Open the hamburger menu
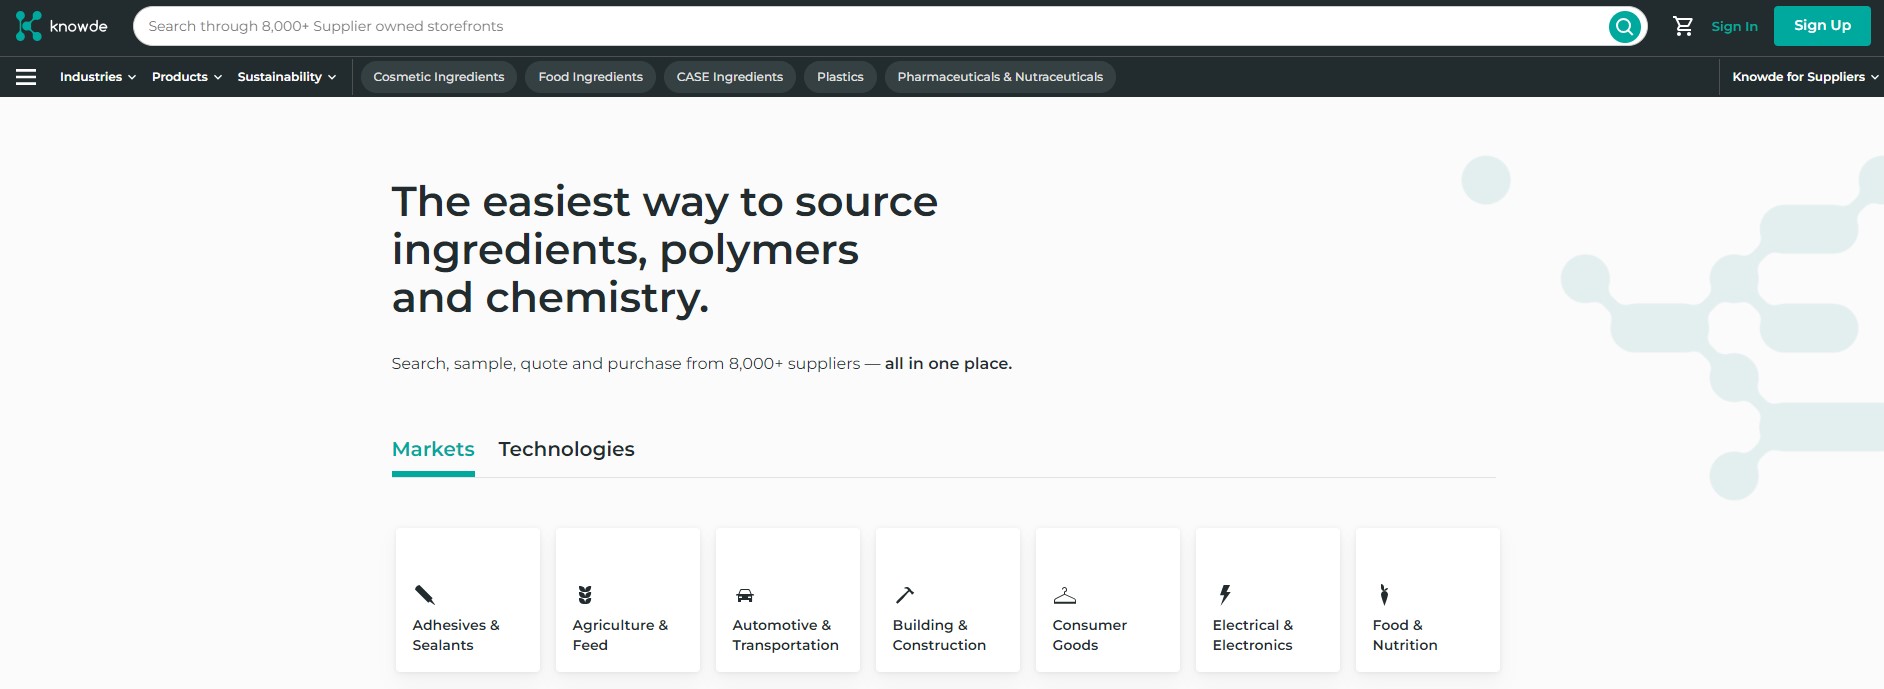 pos(26,77)
